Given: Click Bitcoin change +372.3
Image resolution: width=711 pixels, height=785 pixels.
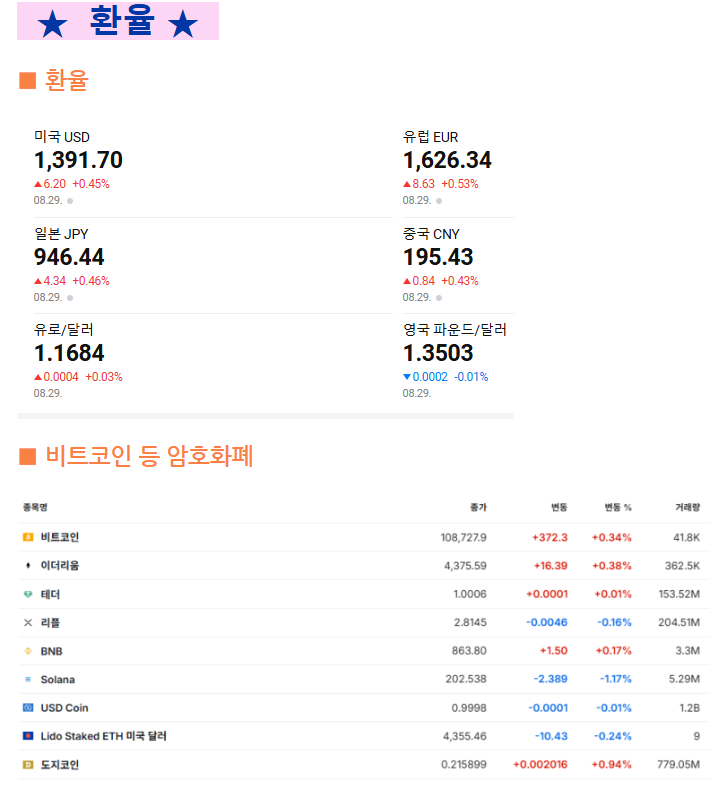Looking at the screenshot, I should (x=550, y=537).
